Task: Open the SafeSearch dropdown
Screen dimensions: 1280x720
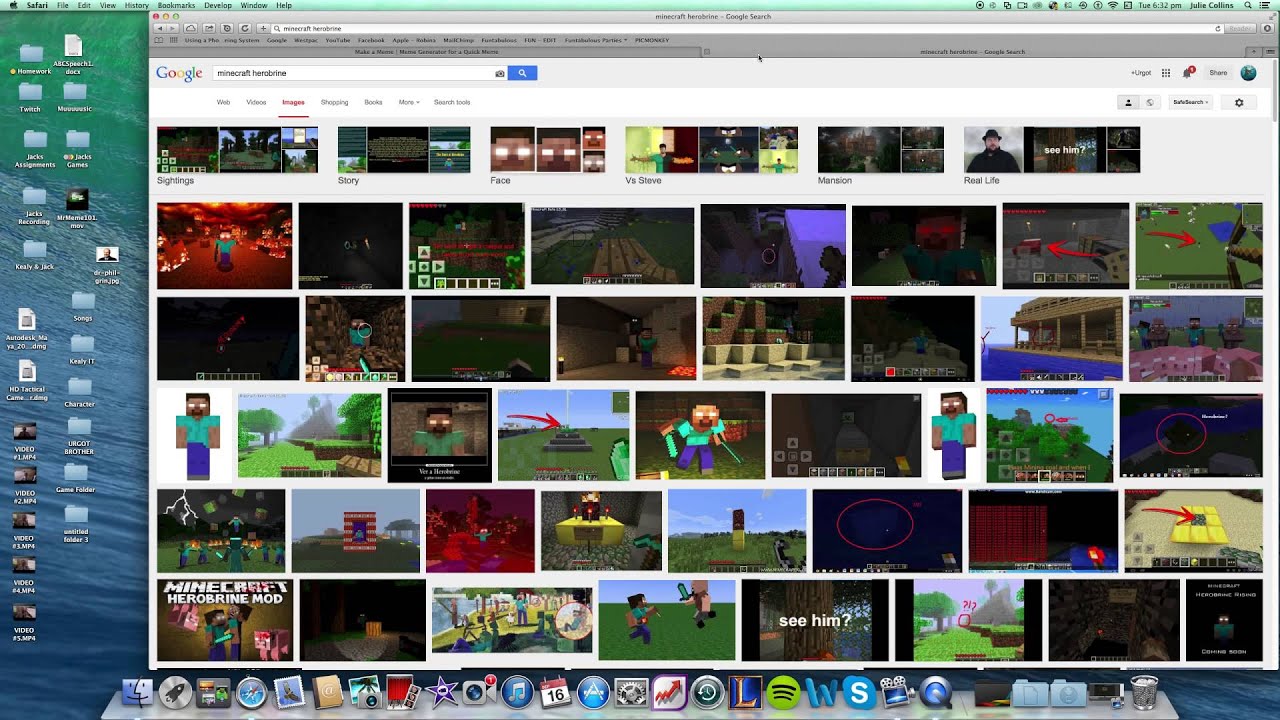Action: click(1190, 102)
